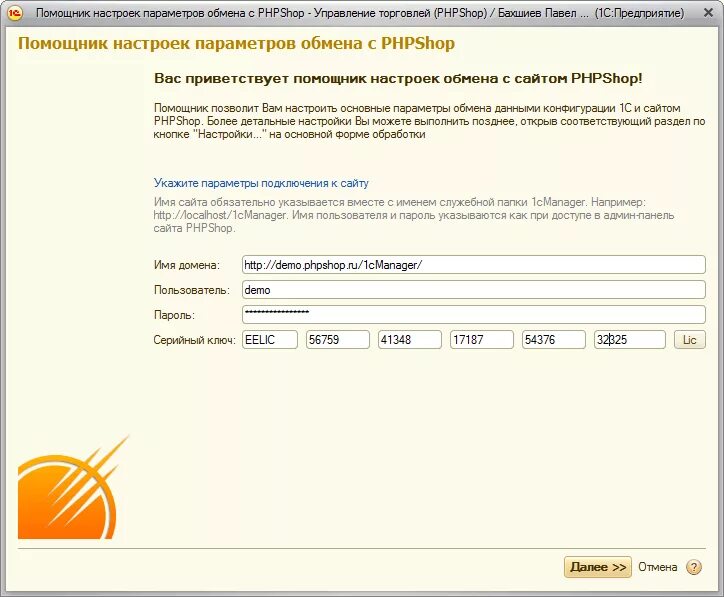Viewport: 724px width, 597px height.
Task: Focus the Пользователь field containing demo
Action: point(473,290)
